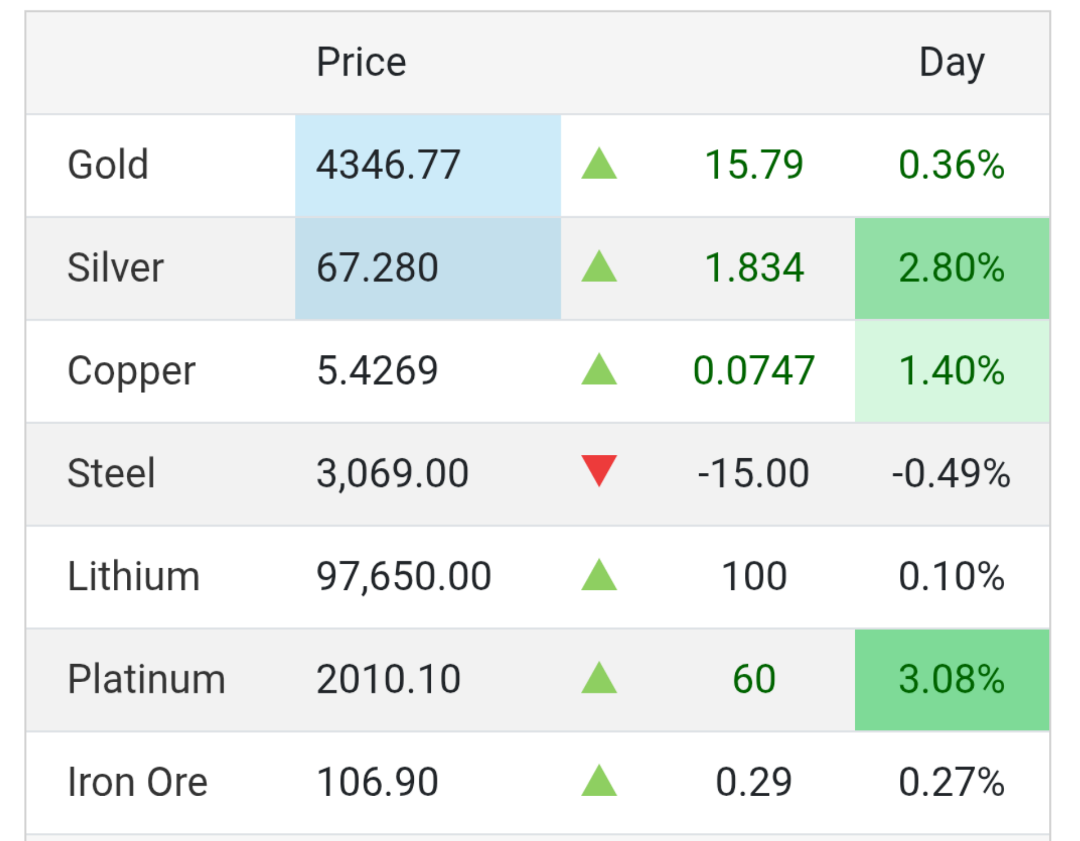The height and width of the screenshot is (841, 1080).
Task: Open the Gold commodity link
Action: tap(108, 165)
